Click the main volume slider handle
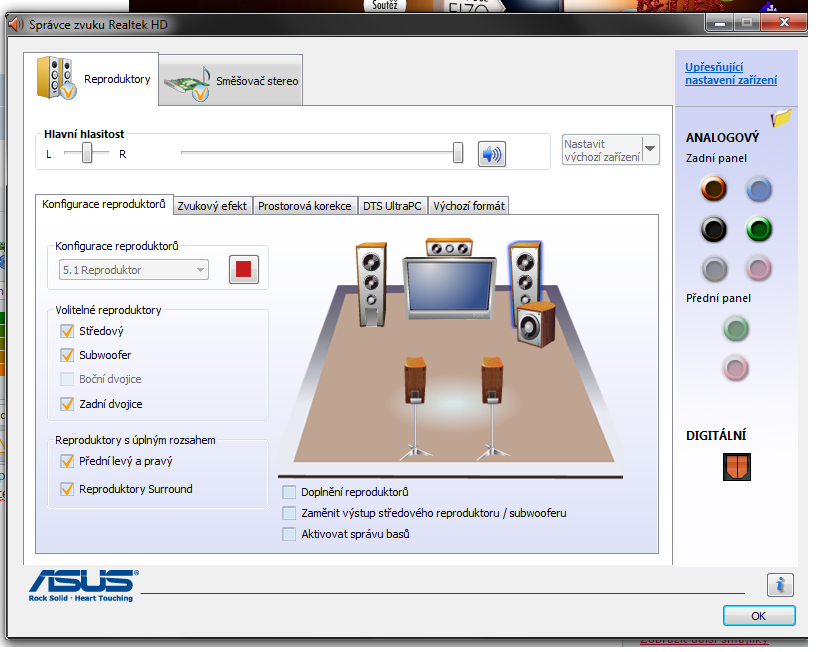 coord(458,153)
